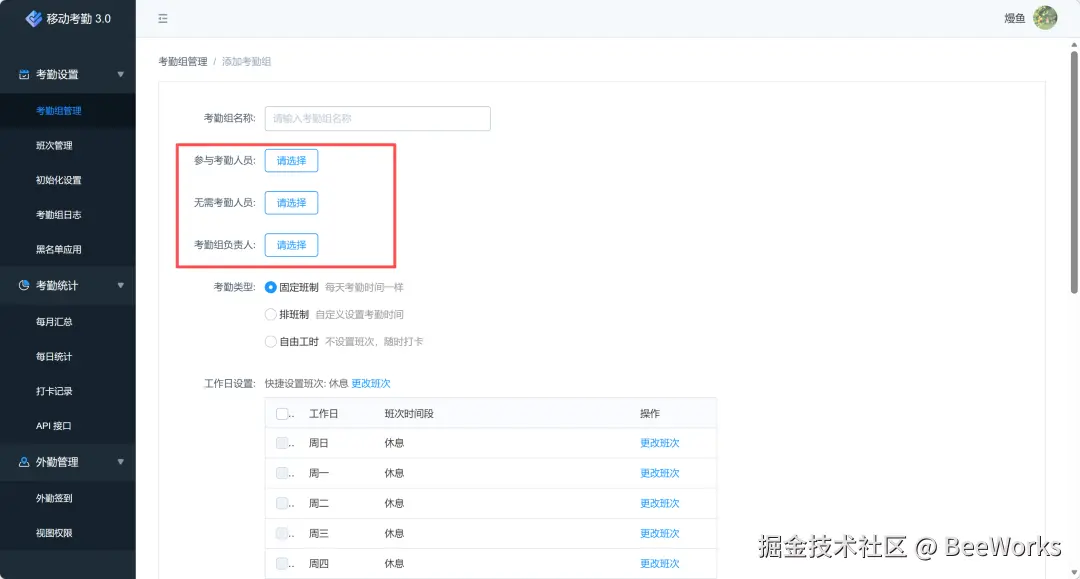Open 每月汇总 in sidebar
The image size is (1080, 579).
(x=54, y=322)
